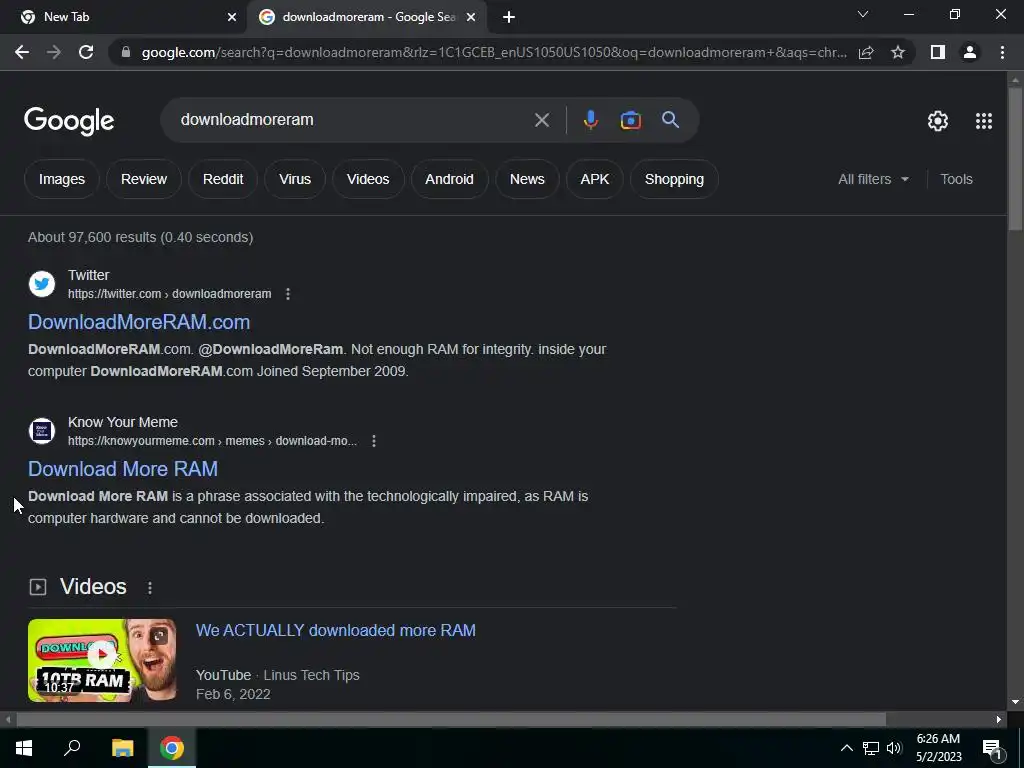
Task: Open the volume control in system tray
Action: click(x=894, y=748)
